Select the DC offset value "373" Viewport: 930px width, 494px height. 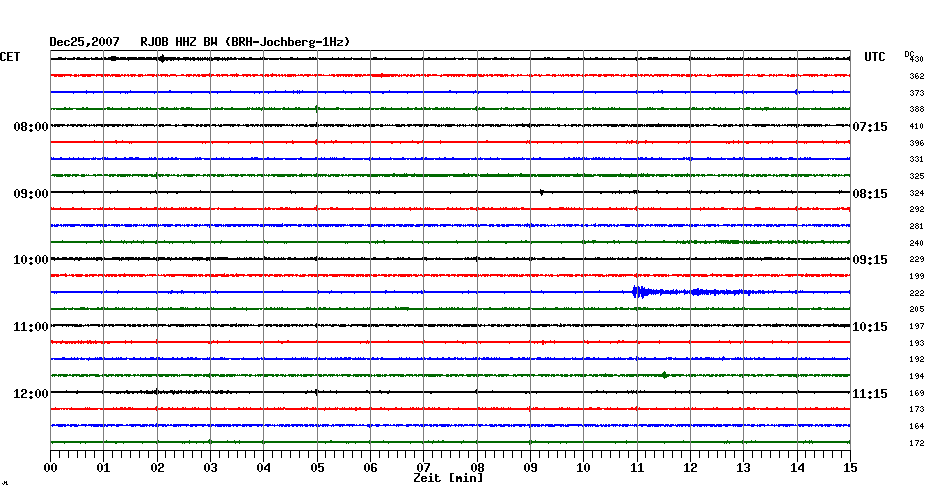pos(917,93)
